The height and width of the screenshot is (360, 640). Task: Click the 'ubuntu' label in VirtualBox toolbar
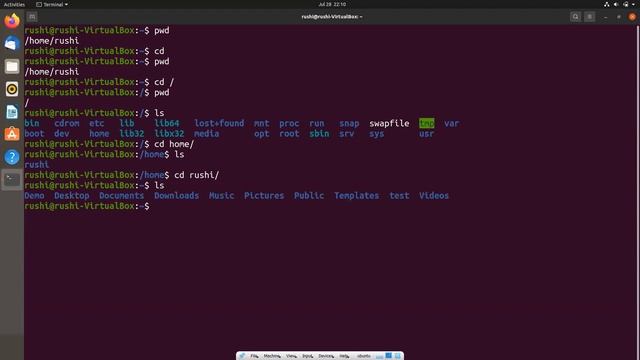[x=364, y=356]
